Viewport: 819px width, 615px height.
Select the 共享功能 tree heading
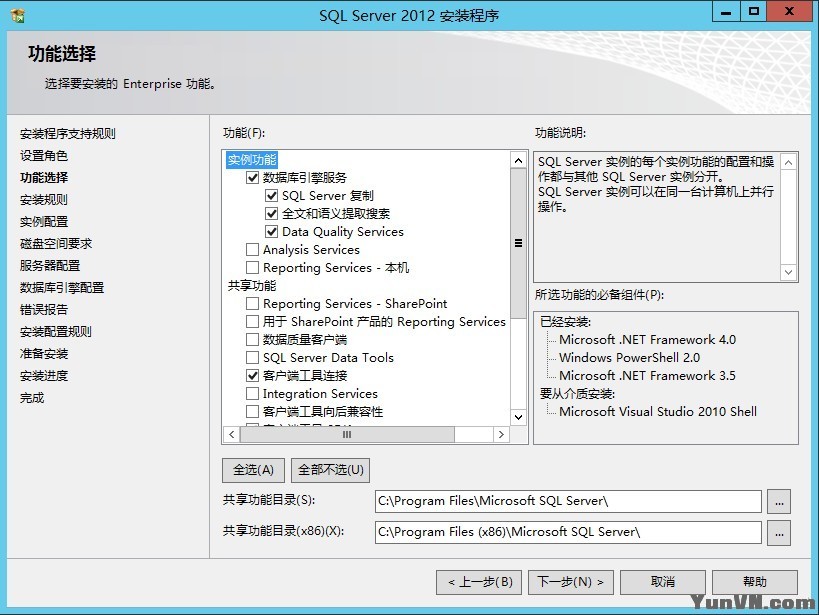[252, 286]
